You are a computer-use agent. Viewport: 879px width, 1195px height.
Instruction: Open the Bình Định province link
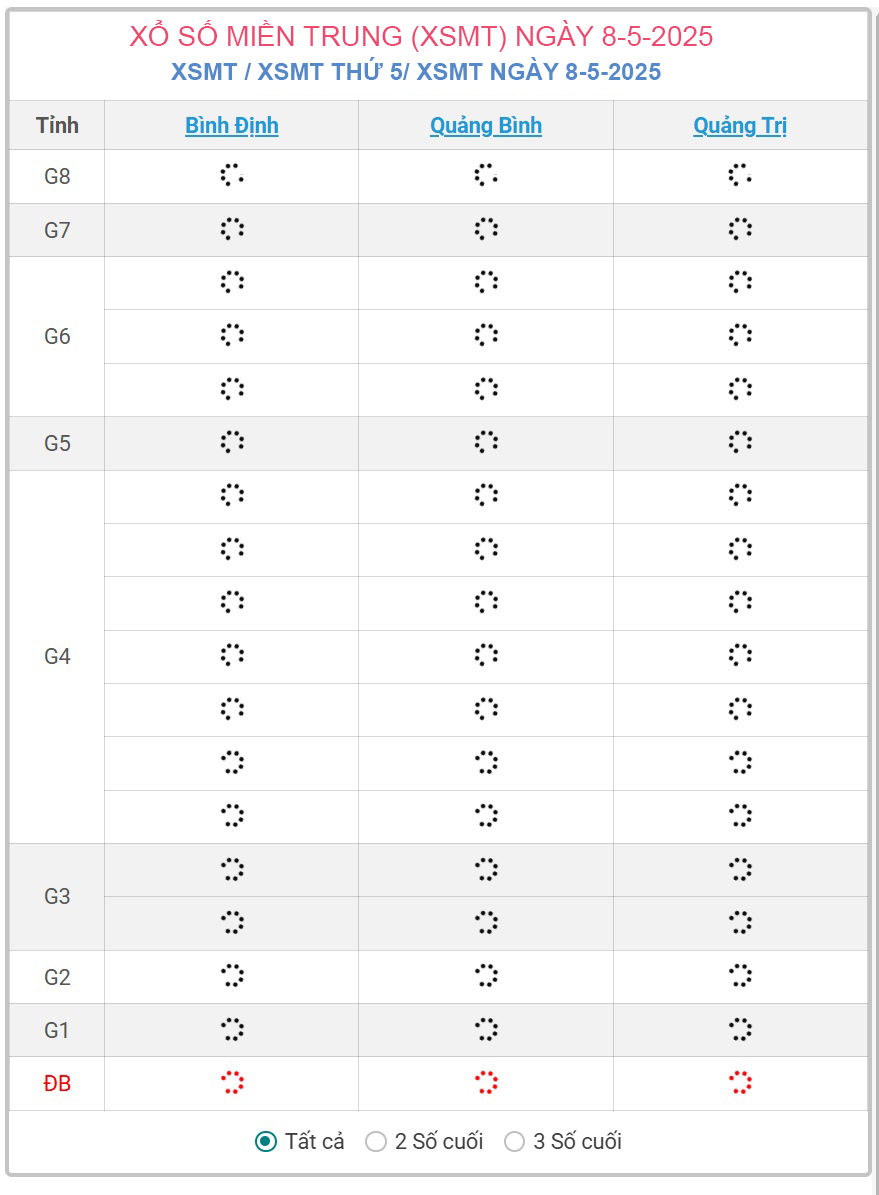click(232, 125)
